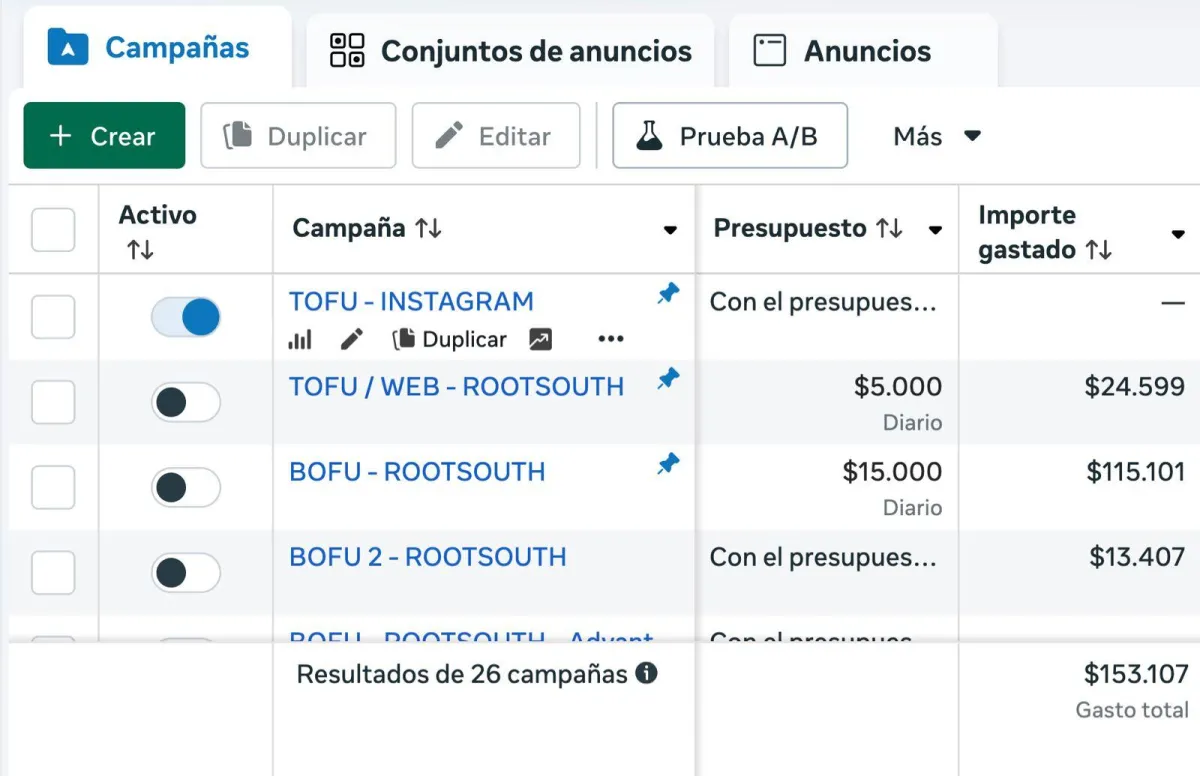
Task: Click the green Crear button
Action: (x=104, y=135)
